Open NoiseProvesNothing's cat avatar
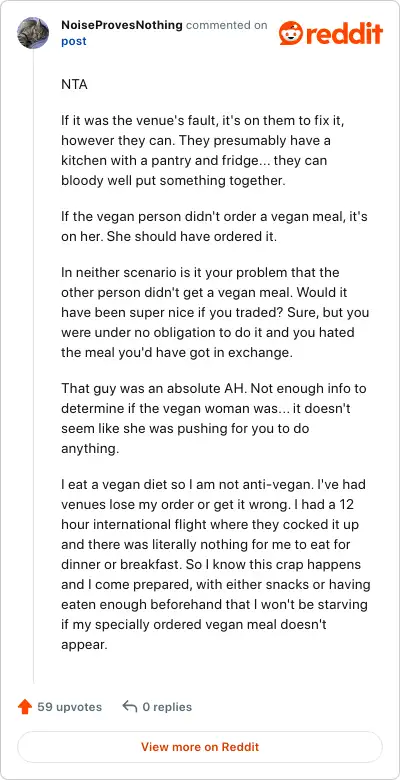The height and width of the screenshot is (780, 400). pos(33,33)
